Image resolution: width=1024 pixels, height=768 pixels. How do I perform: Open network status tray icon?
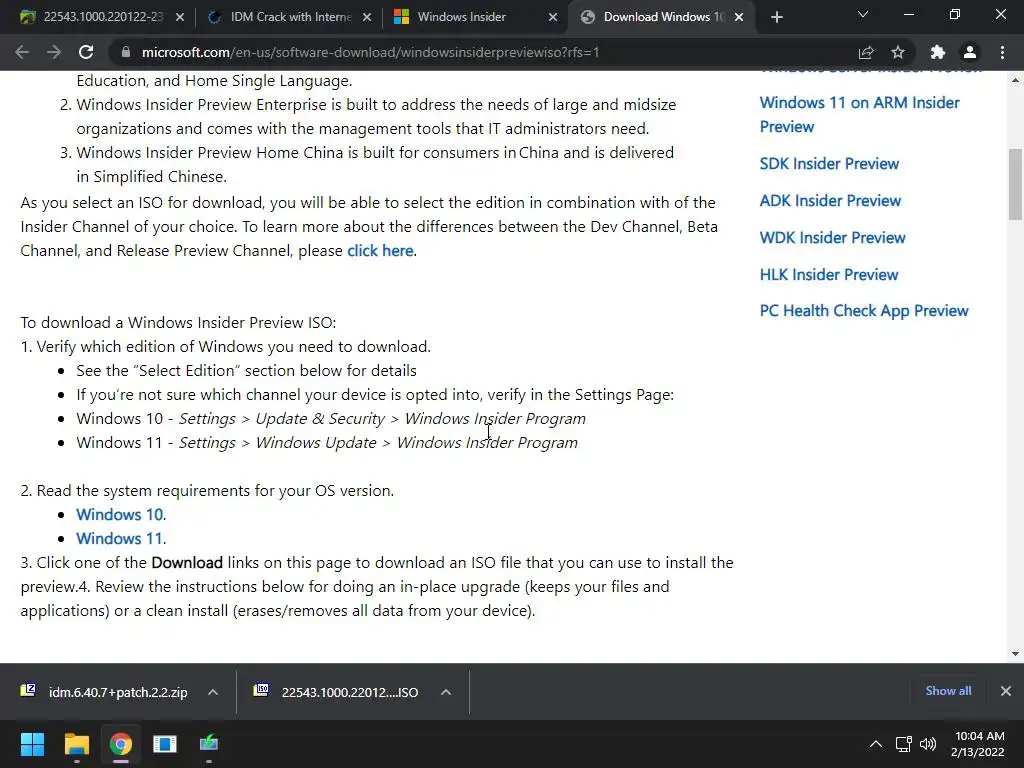pyautogui.click(x=904, y=744)
